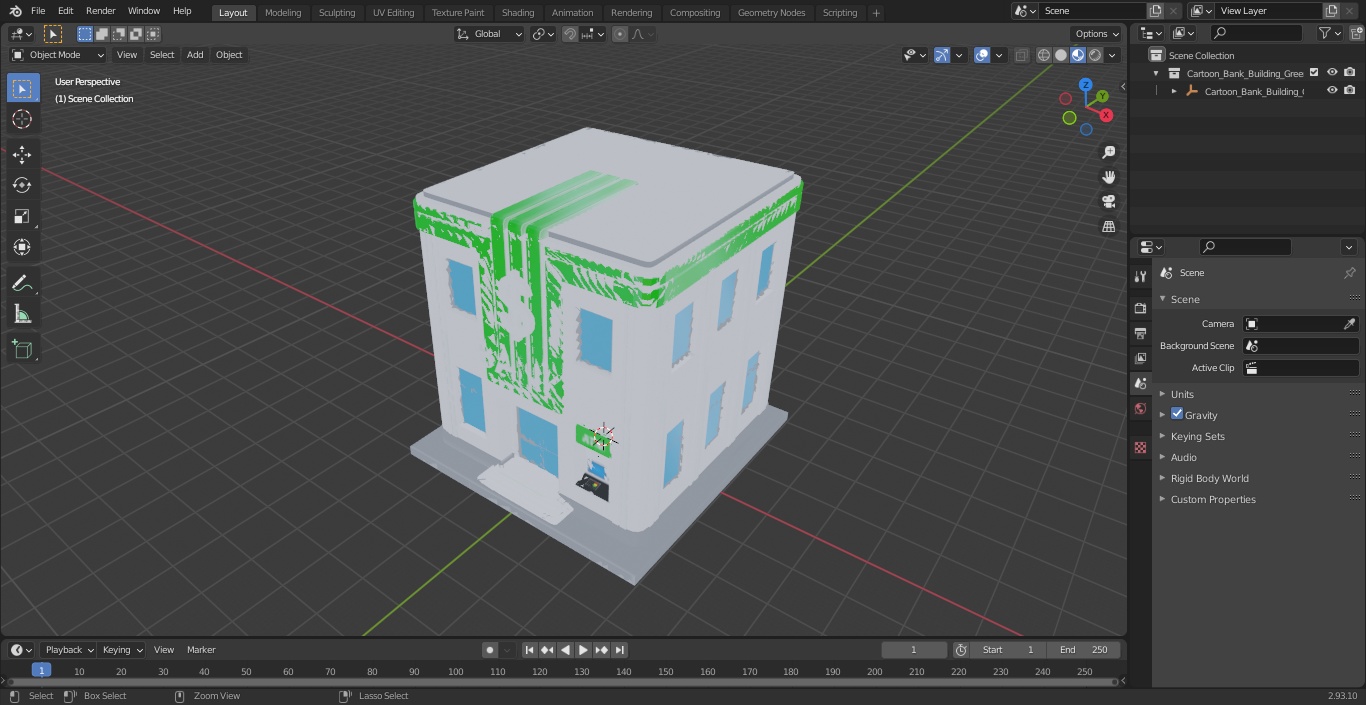Open the Object Mode dropdown

(57, 55)
